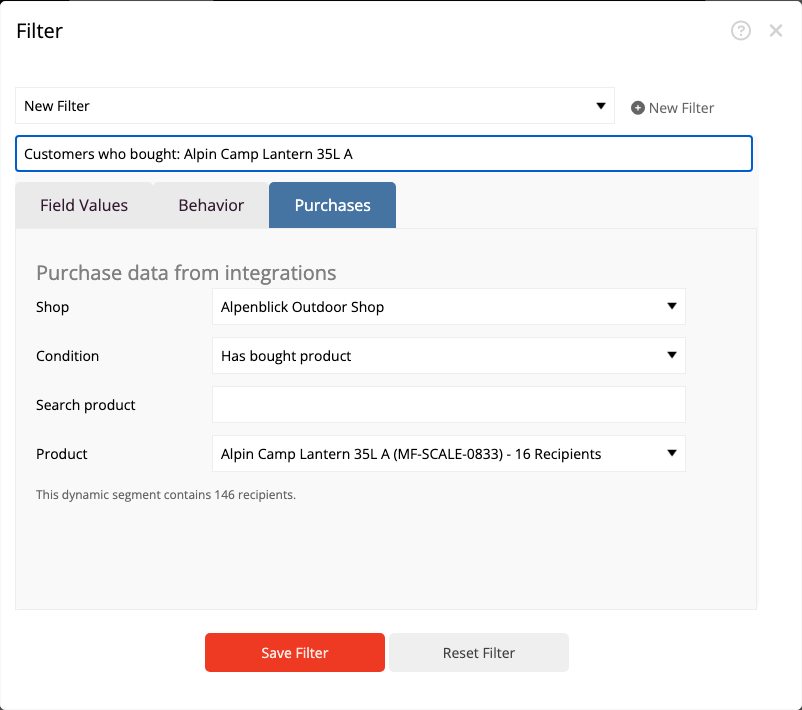Viewport: 802px width, 710px height.
Task: Click the New Filter link text
Action: 681,108
